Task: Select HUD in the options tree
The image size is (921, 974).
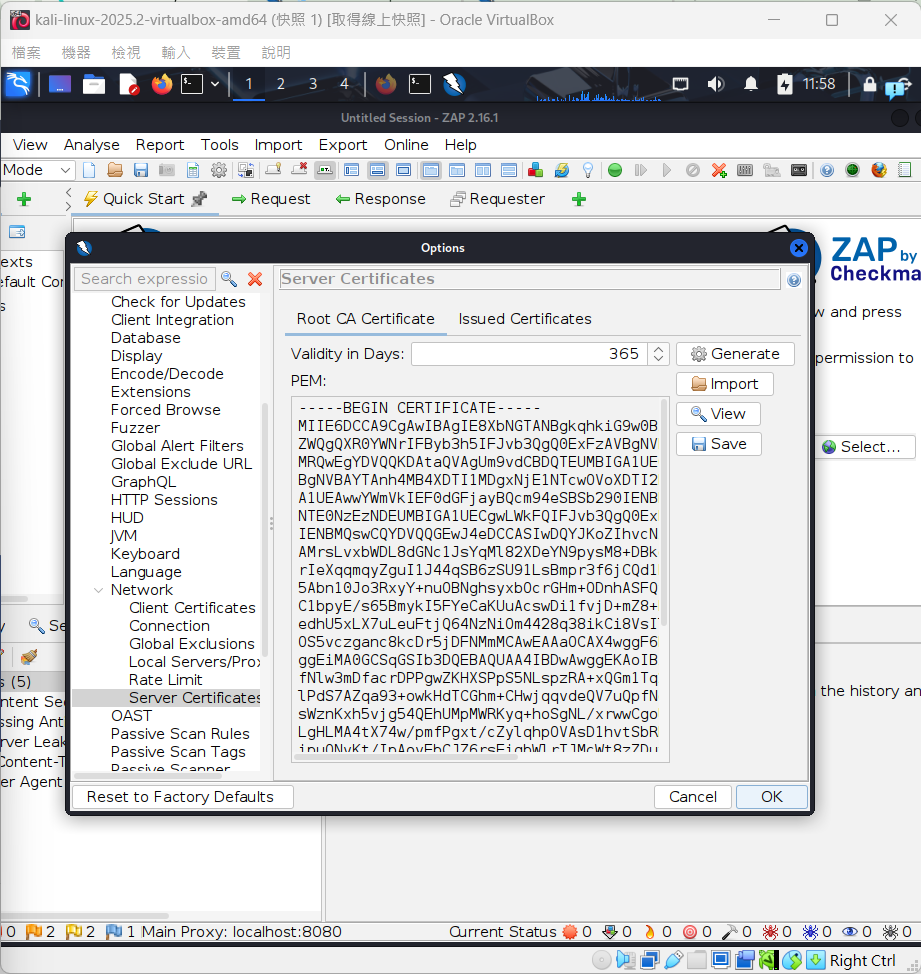Action: (127, 518)
